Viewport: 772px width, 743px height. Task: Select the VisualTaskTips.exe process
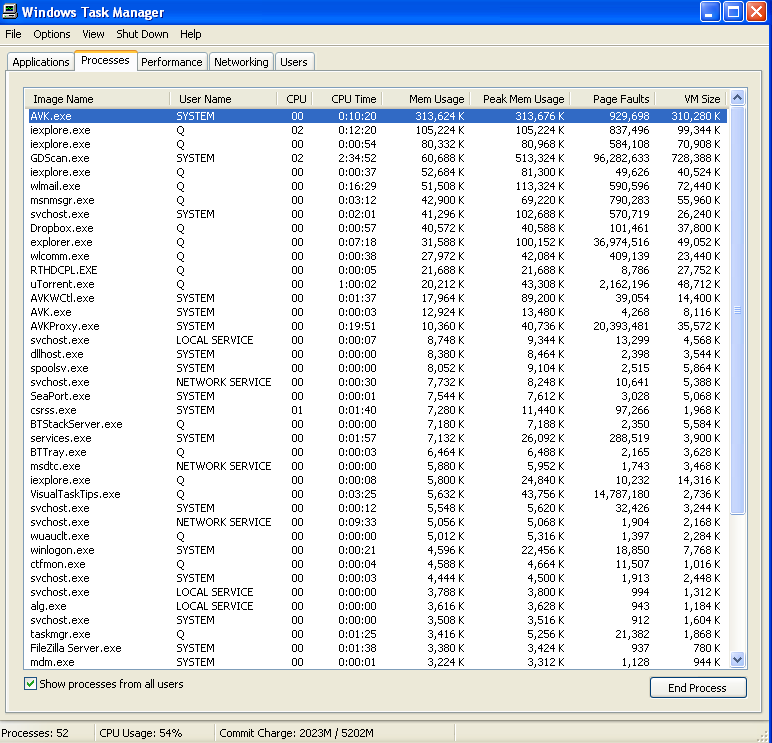(377, 494)
